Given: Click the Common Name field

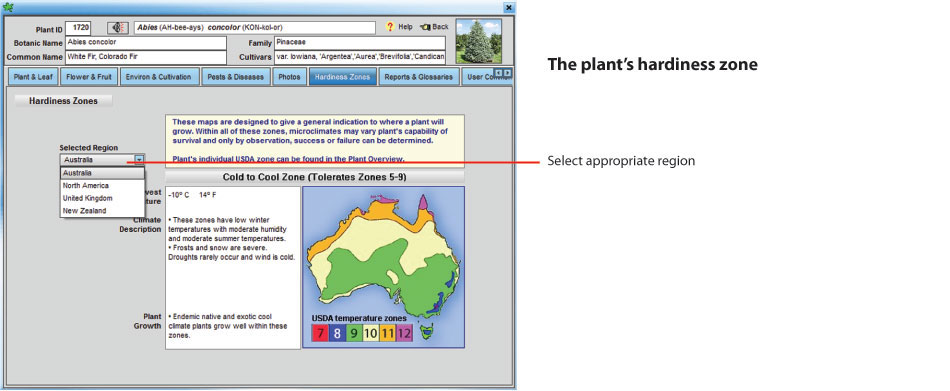Looking at the screenshot, I should click(x=145, y=58).
